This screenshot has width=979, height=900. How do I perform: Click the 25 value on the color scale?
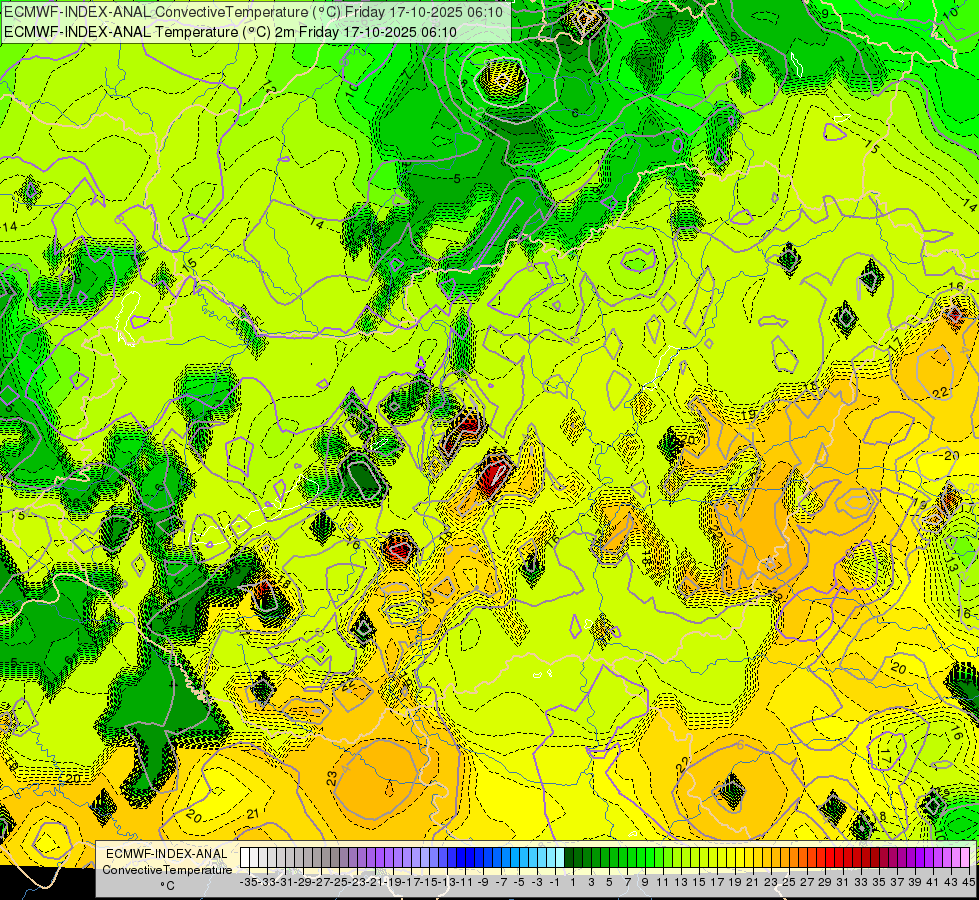[x=789, y=882]
